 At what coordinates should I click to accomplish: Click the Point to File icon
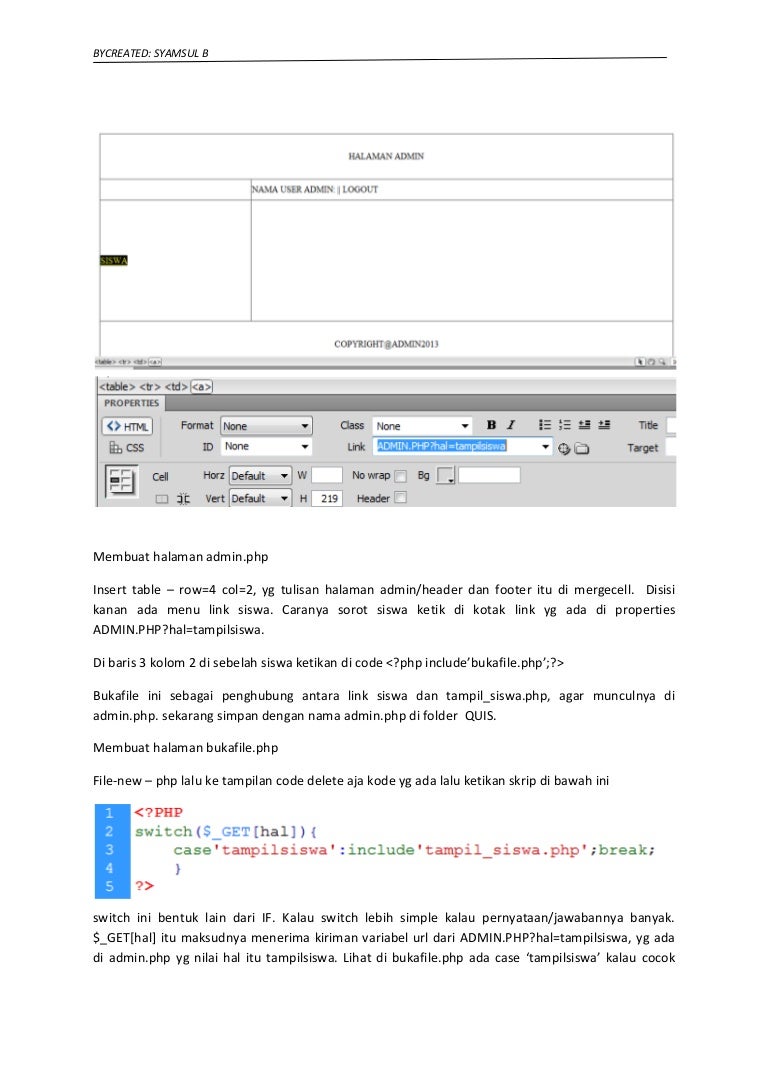point(564,448)
